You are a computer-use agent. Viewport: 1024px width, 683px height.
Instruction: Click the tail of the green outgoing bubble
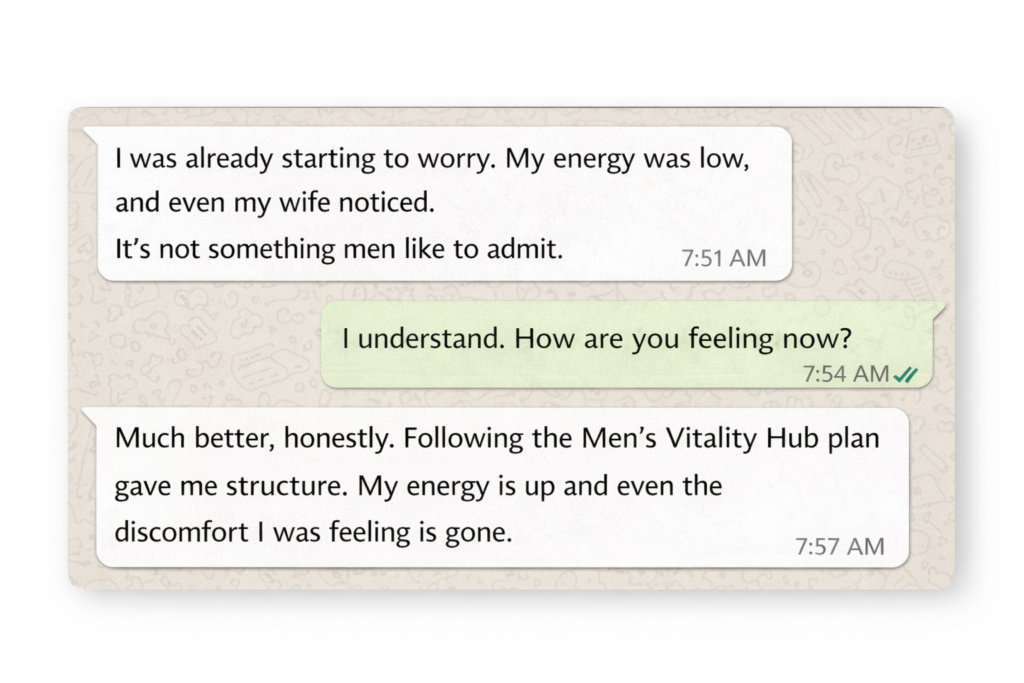938,307
